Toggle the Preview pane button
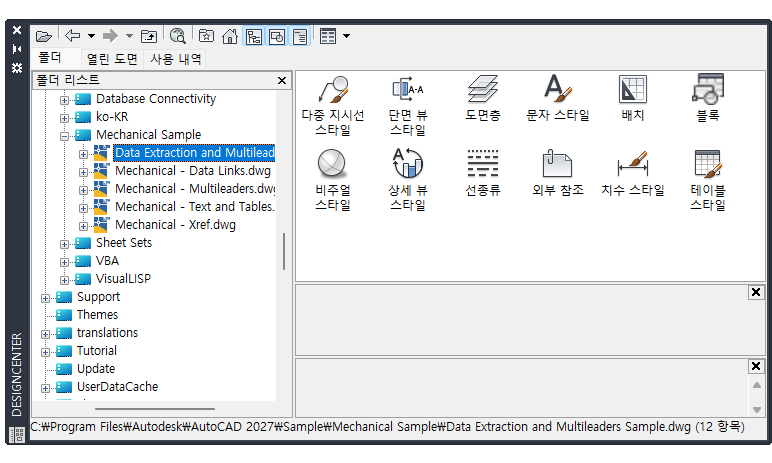This screenshot has height=463, width=772. 277,36
